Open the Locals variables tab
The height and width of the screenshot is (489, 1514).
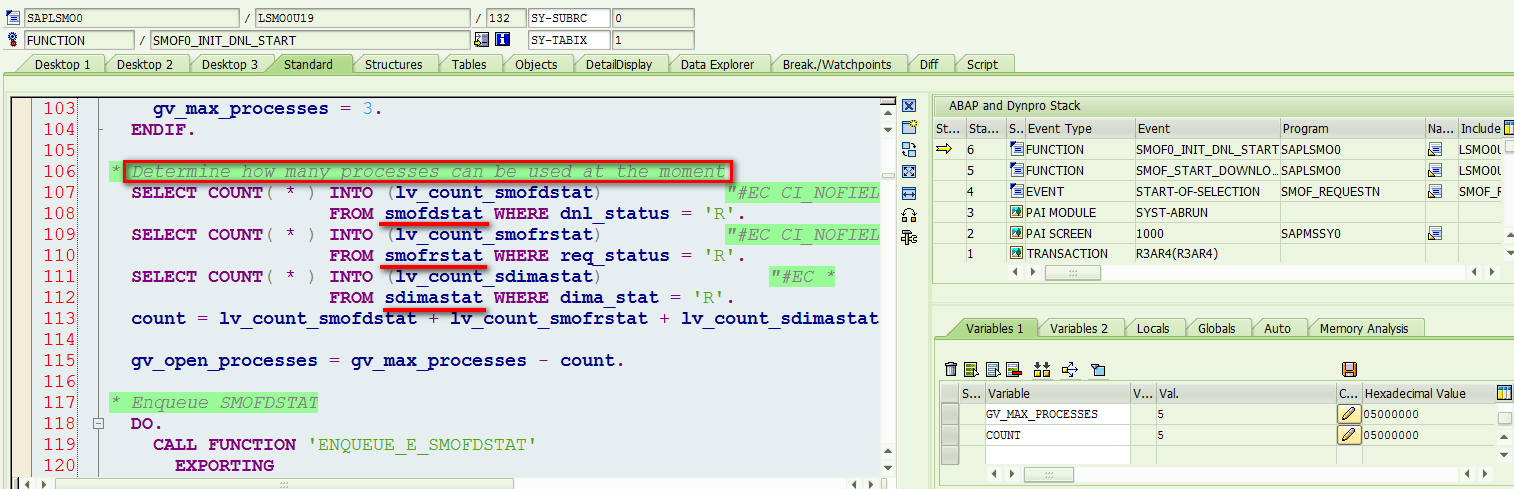(x=1152, y=328)
